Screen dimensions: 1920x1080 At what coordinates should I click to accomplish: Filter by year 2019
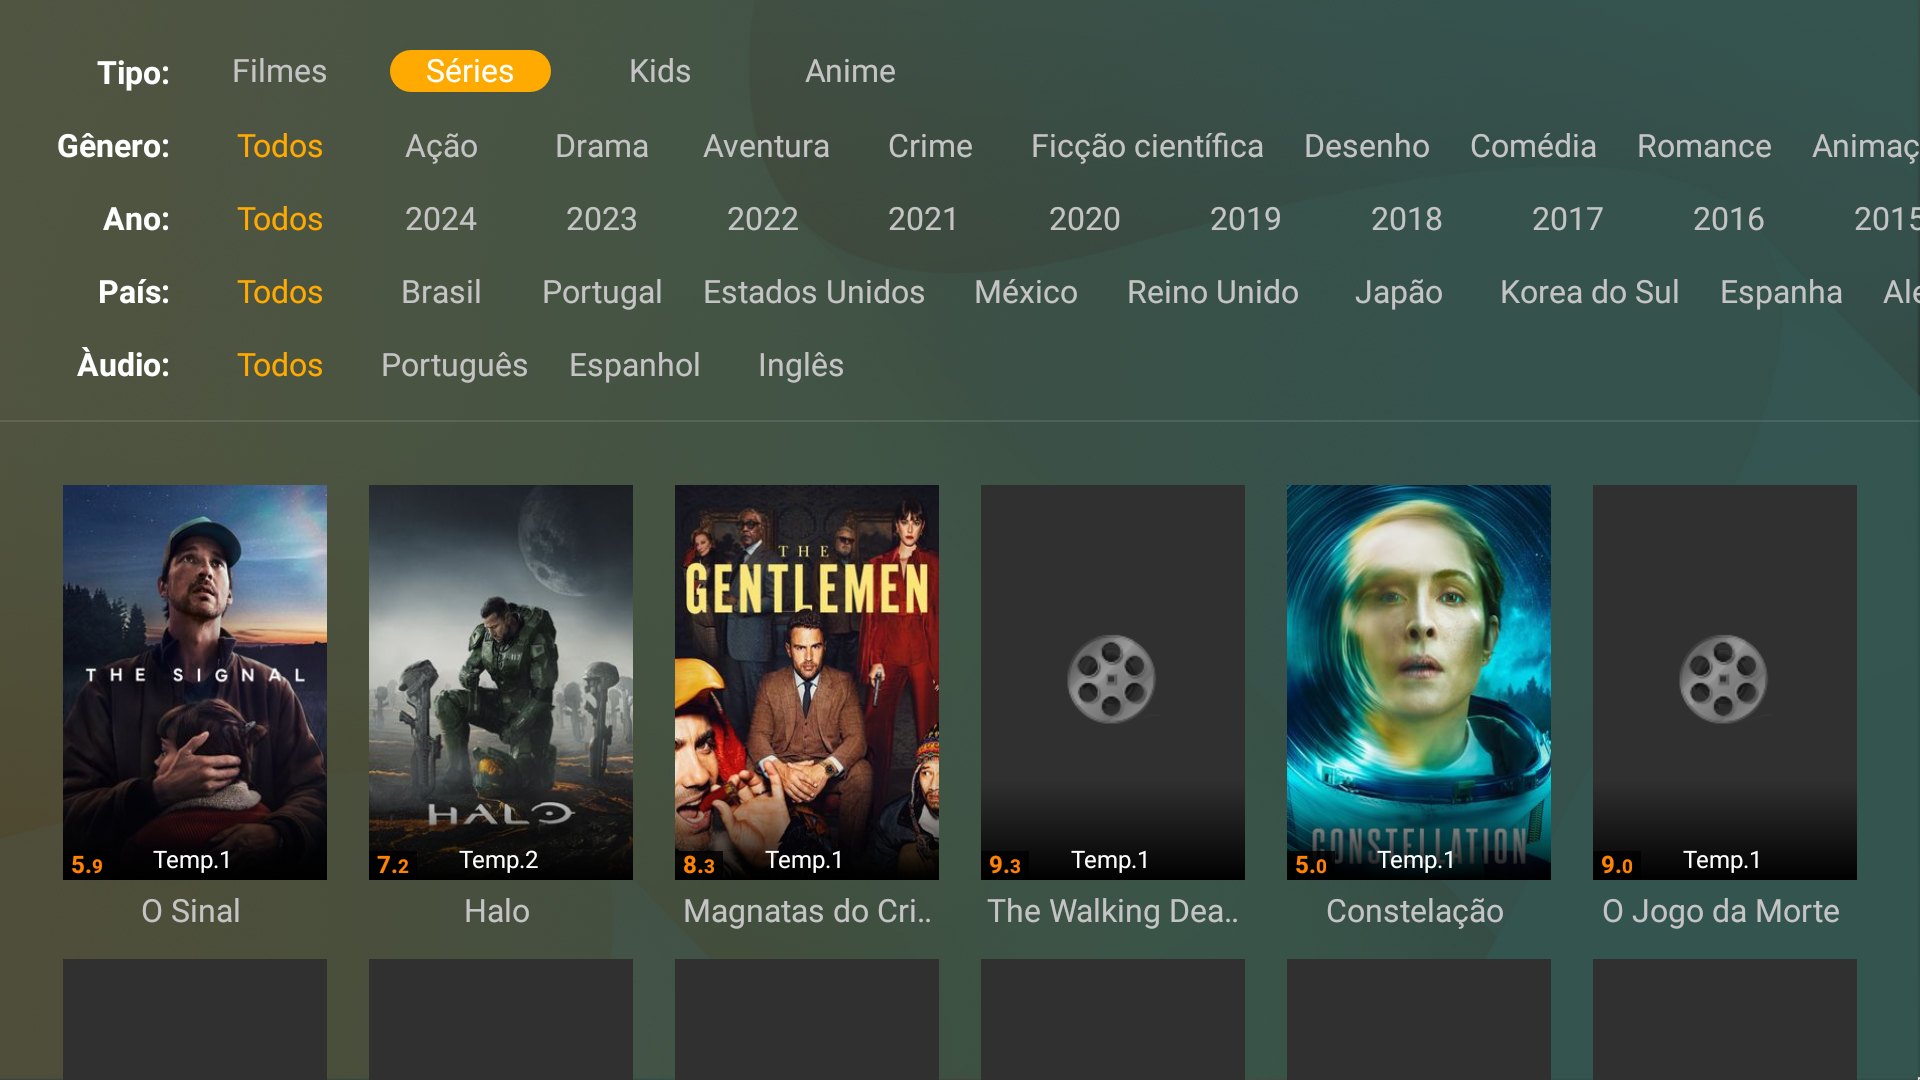click(1246, 219)
